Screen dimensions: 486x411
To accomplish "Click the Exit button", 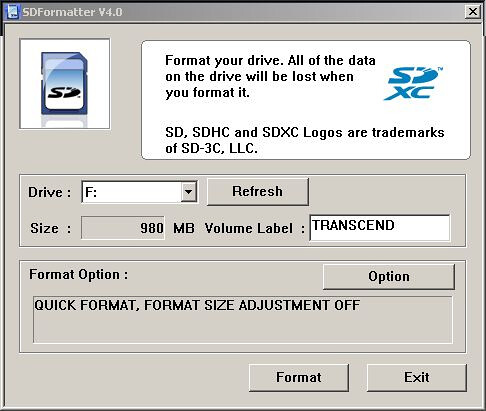I will (x=417, y=377).
